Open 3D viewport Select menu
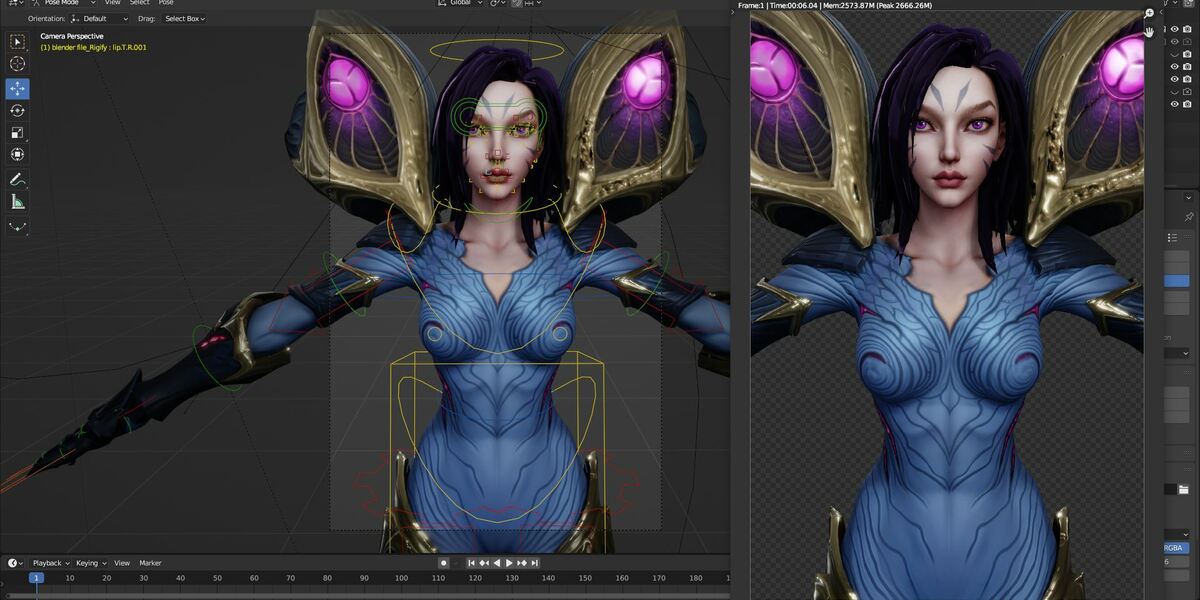 click(139, 3)
